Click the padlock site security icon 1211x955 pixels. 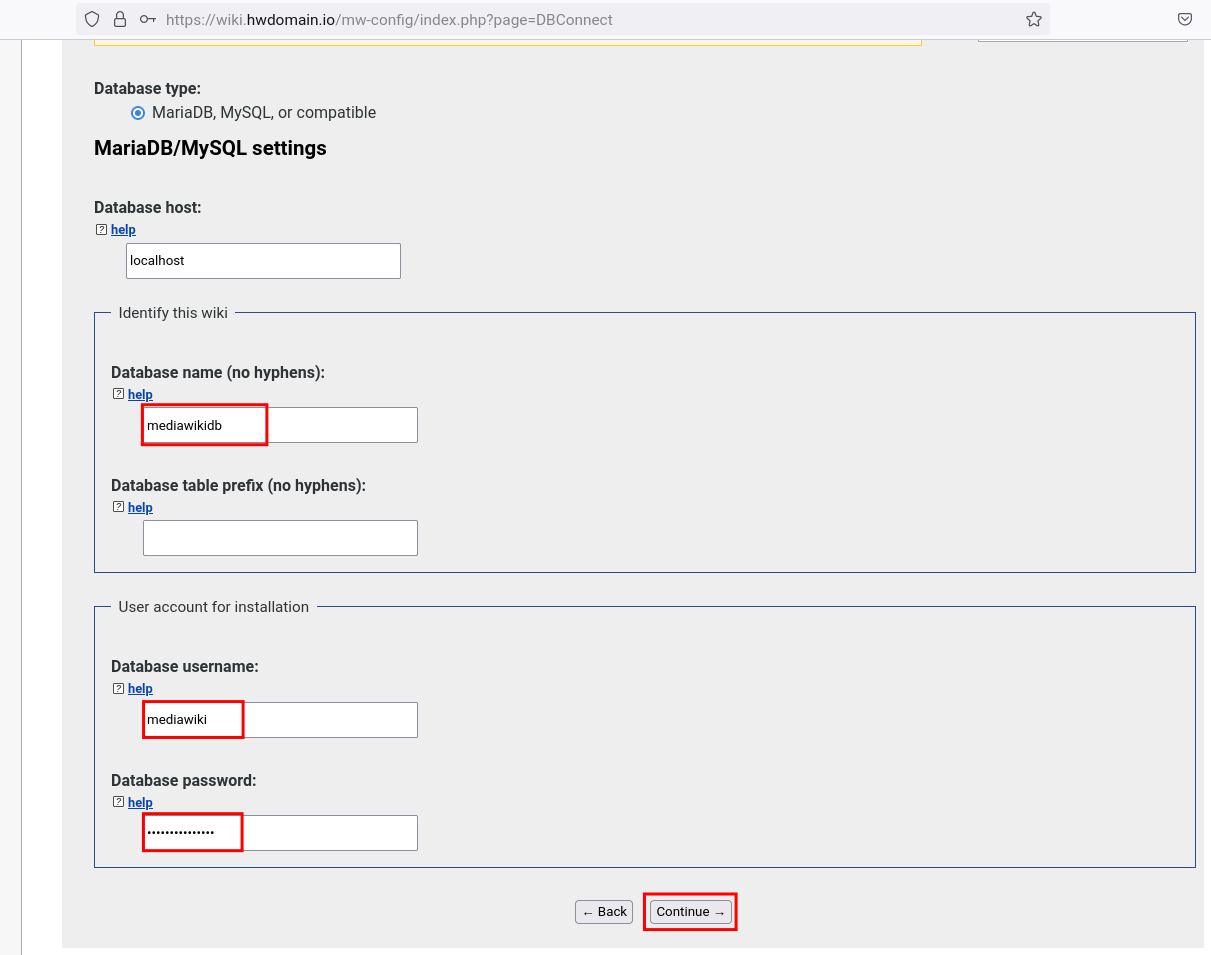pos(120,19)
